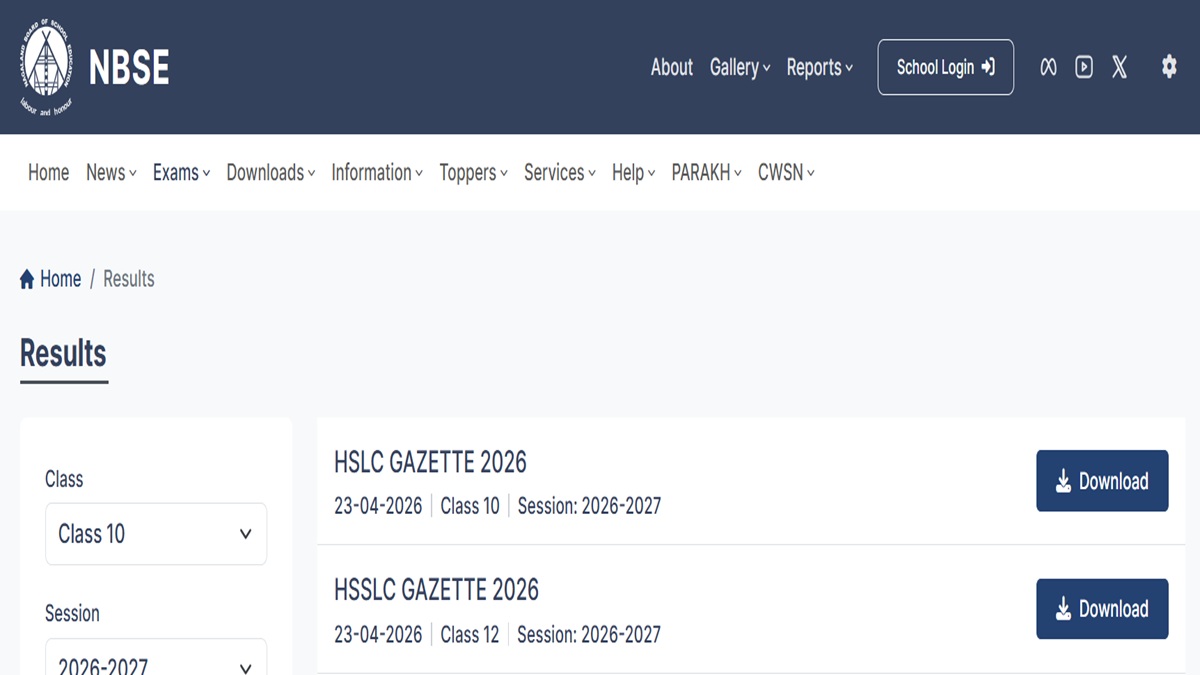Expand the Gallery menu
Screen dimensions: 1200x675
740,67
